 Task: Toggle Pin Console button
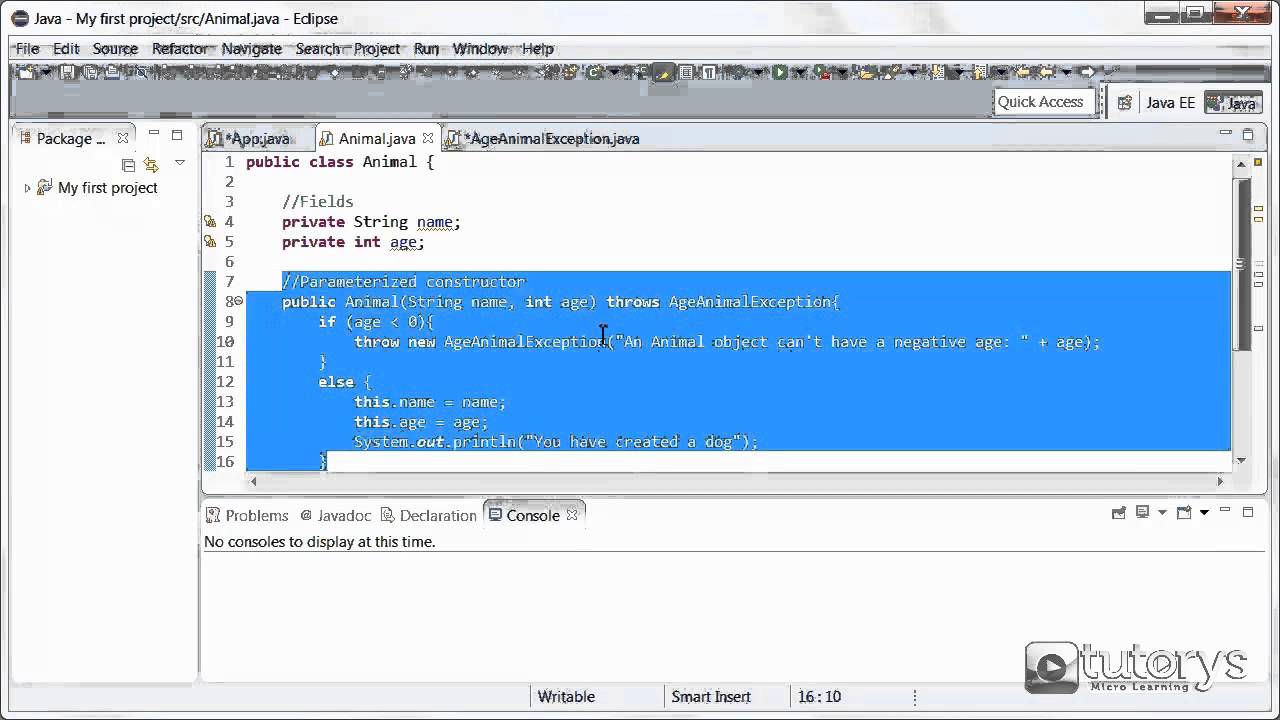(1119, 513)
